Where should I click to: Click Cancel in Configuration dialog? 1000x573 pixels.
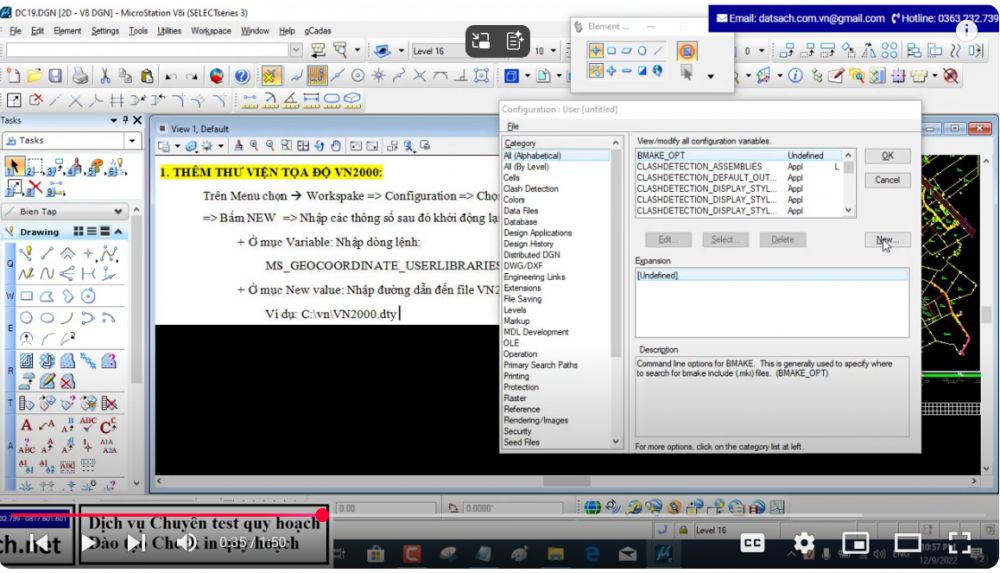point(887,180)
